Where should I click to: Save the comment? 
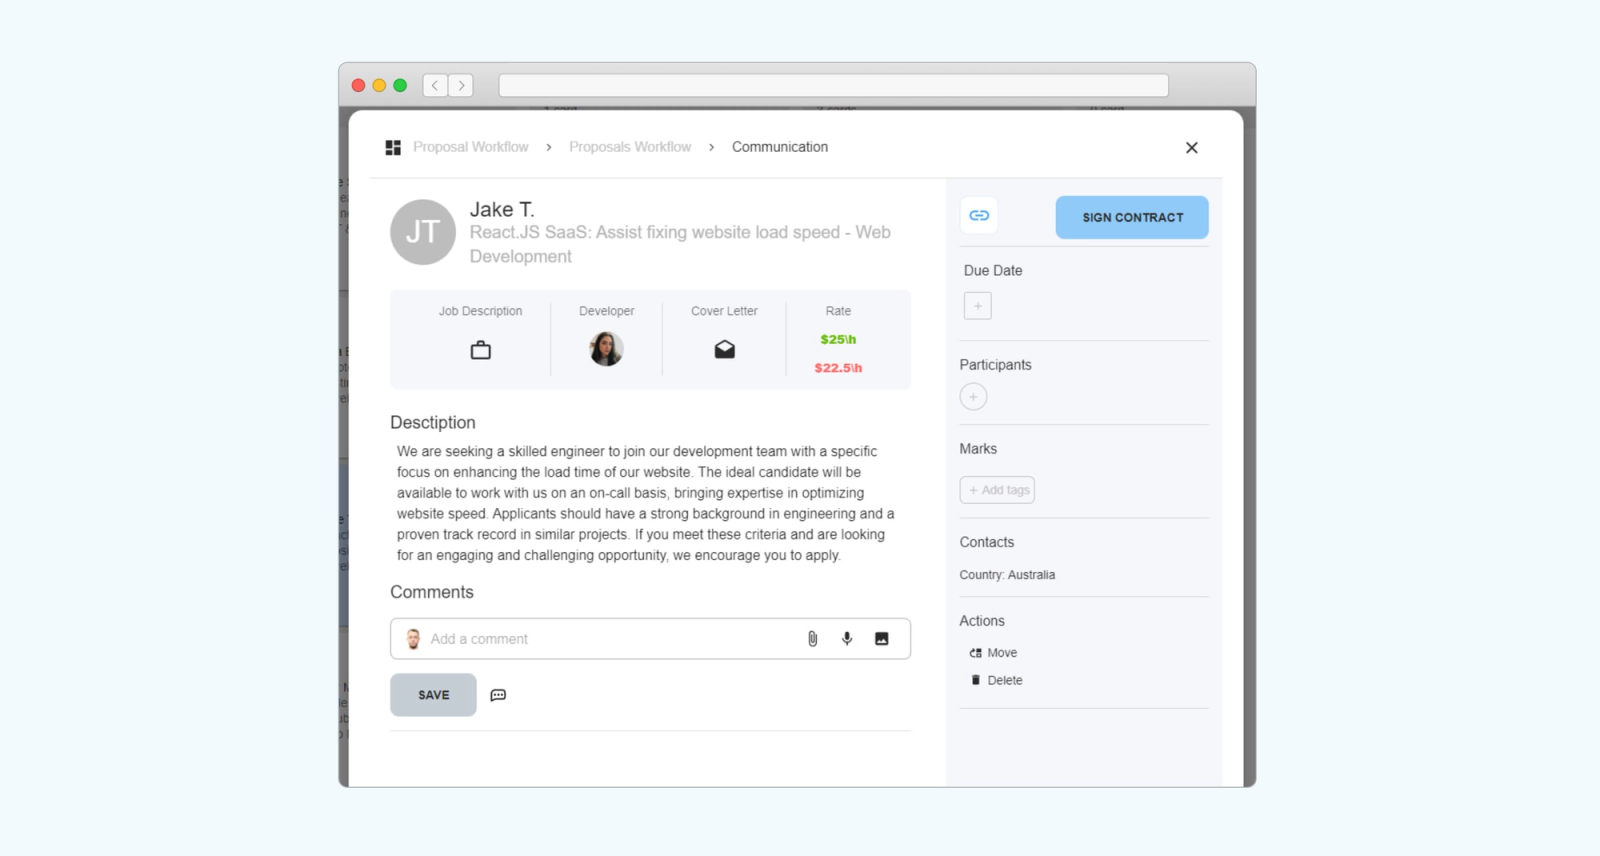tap(433, 695)
